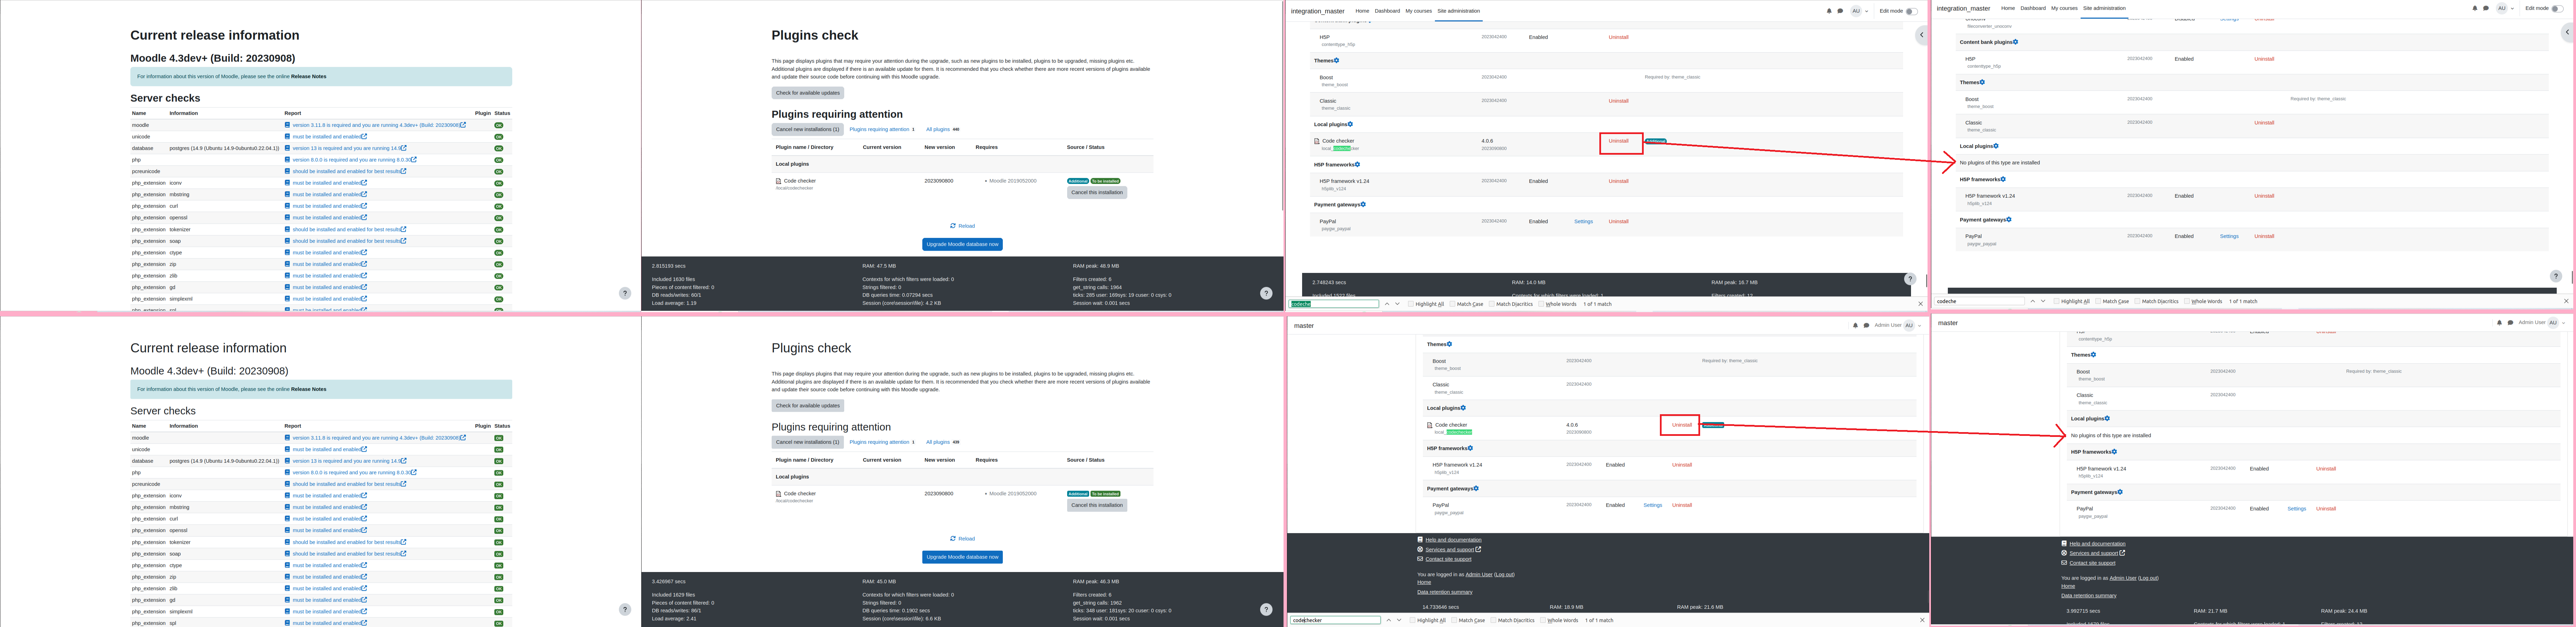Click notification bell on integration_master page without local plugins
The image size is (2576, 627).
tap(2475, 8)
